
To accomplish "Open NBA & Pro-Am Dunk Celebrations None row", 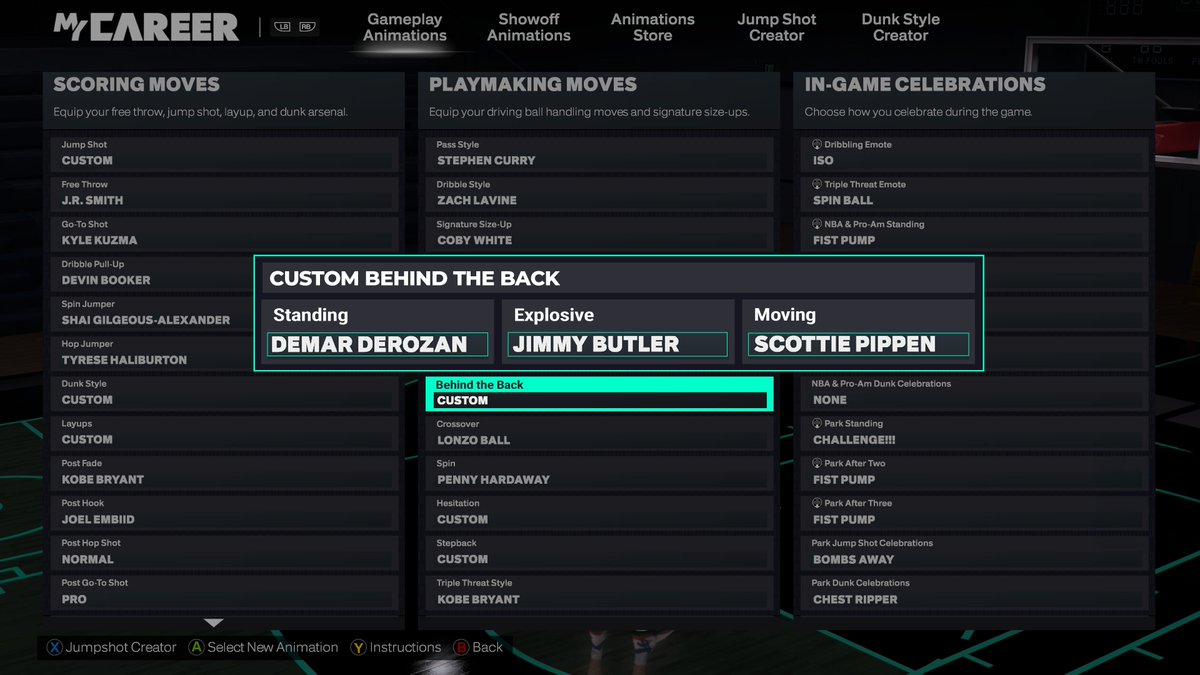I will 975,393.
